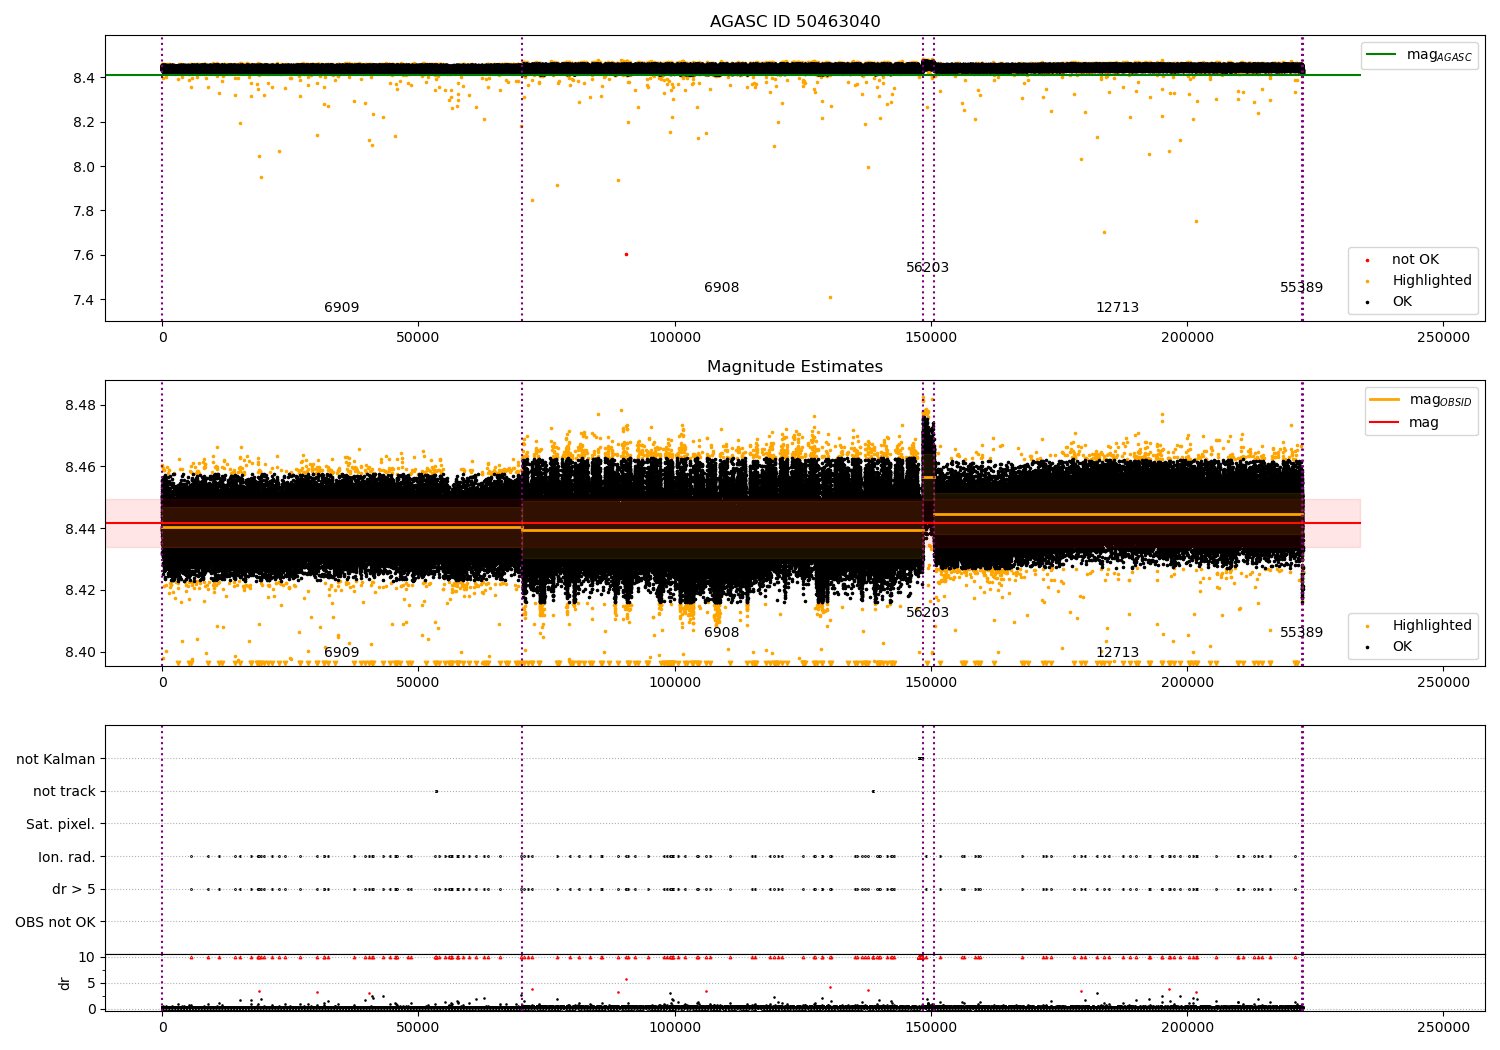Viewport: 1500px width, 1050px height.
Task: Click x-axis tick 50000 under the bottom plot
Action: (418, 1028)
